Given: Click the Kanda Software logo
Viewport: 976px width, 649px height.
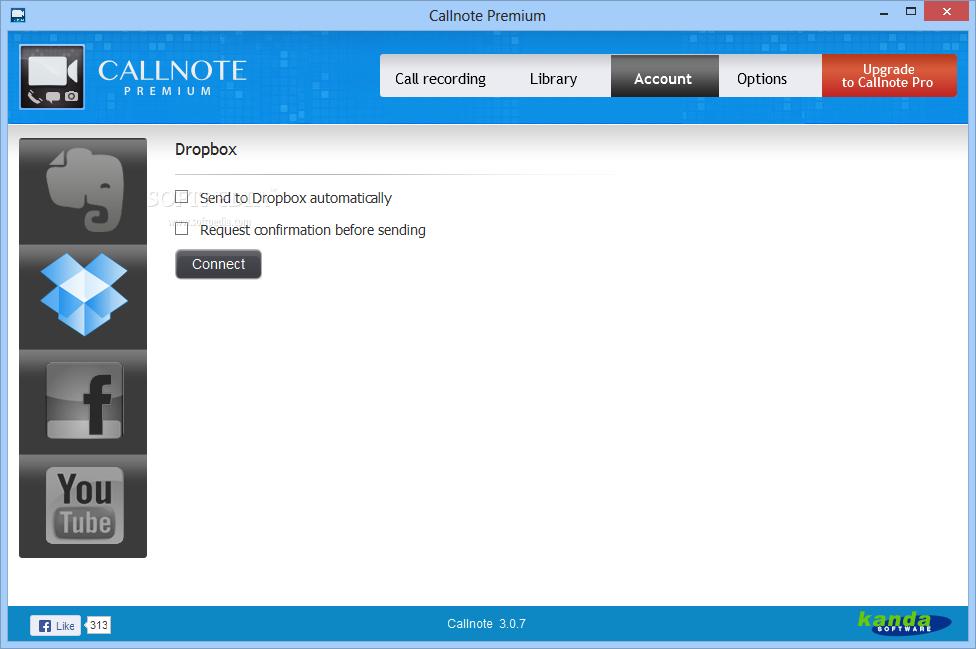Looking at the screenshot, I should click(x=904, y=622).
